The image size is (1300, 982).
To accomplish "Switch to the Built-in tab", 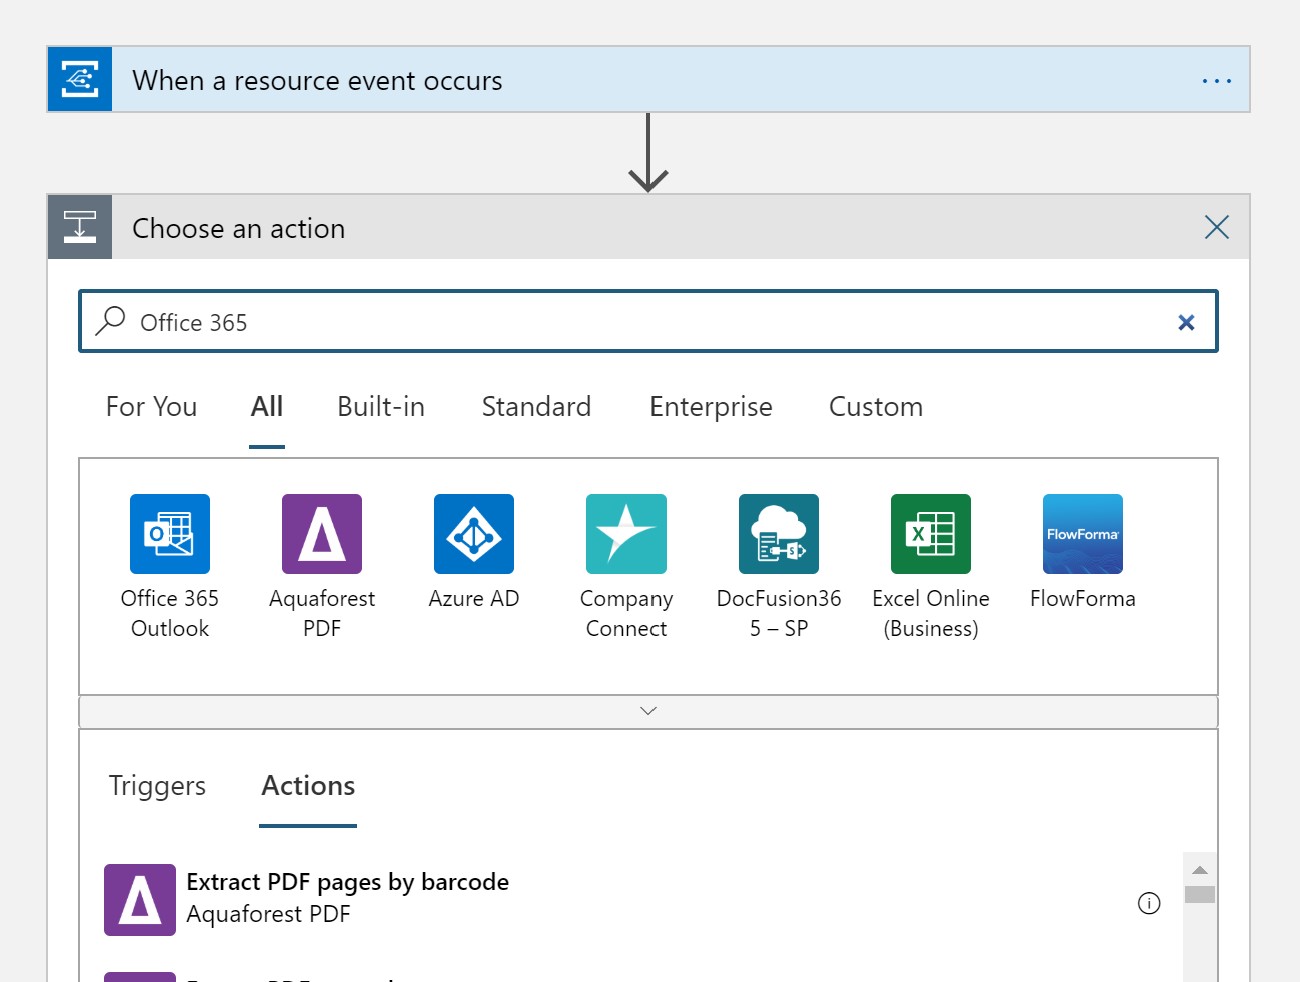I will (381, 407).
